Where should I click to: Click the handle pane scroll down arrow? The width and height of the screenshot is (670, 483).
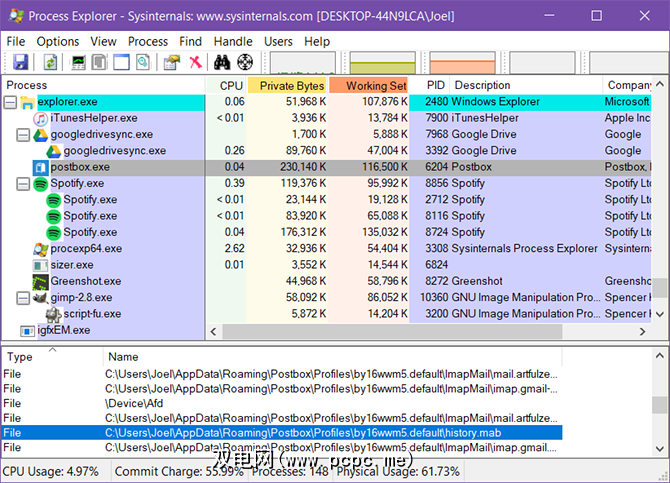pos(660,449)
